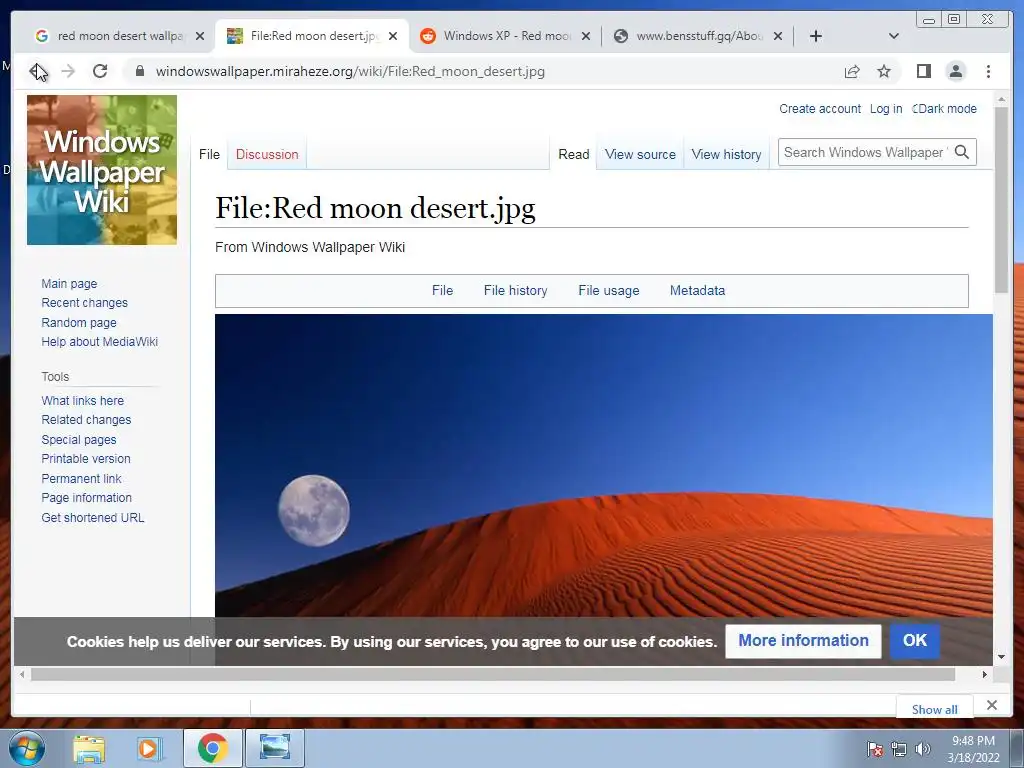
Task: Open the Main page sidebar link
Action: pyautogui.click(x=69, y=283)
